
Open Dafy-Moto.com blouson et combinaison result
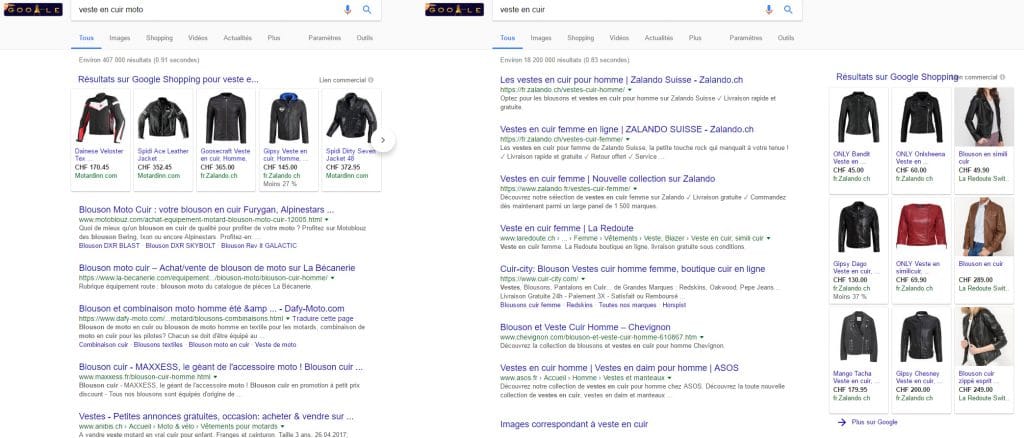(x=212, y=308)
